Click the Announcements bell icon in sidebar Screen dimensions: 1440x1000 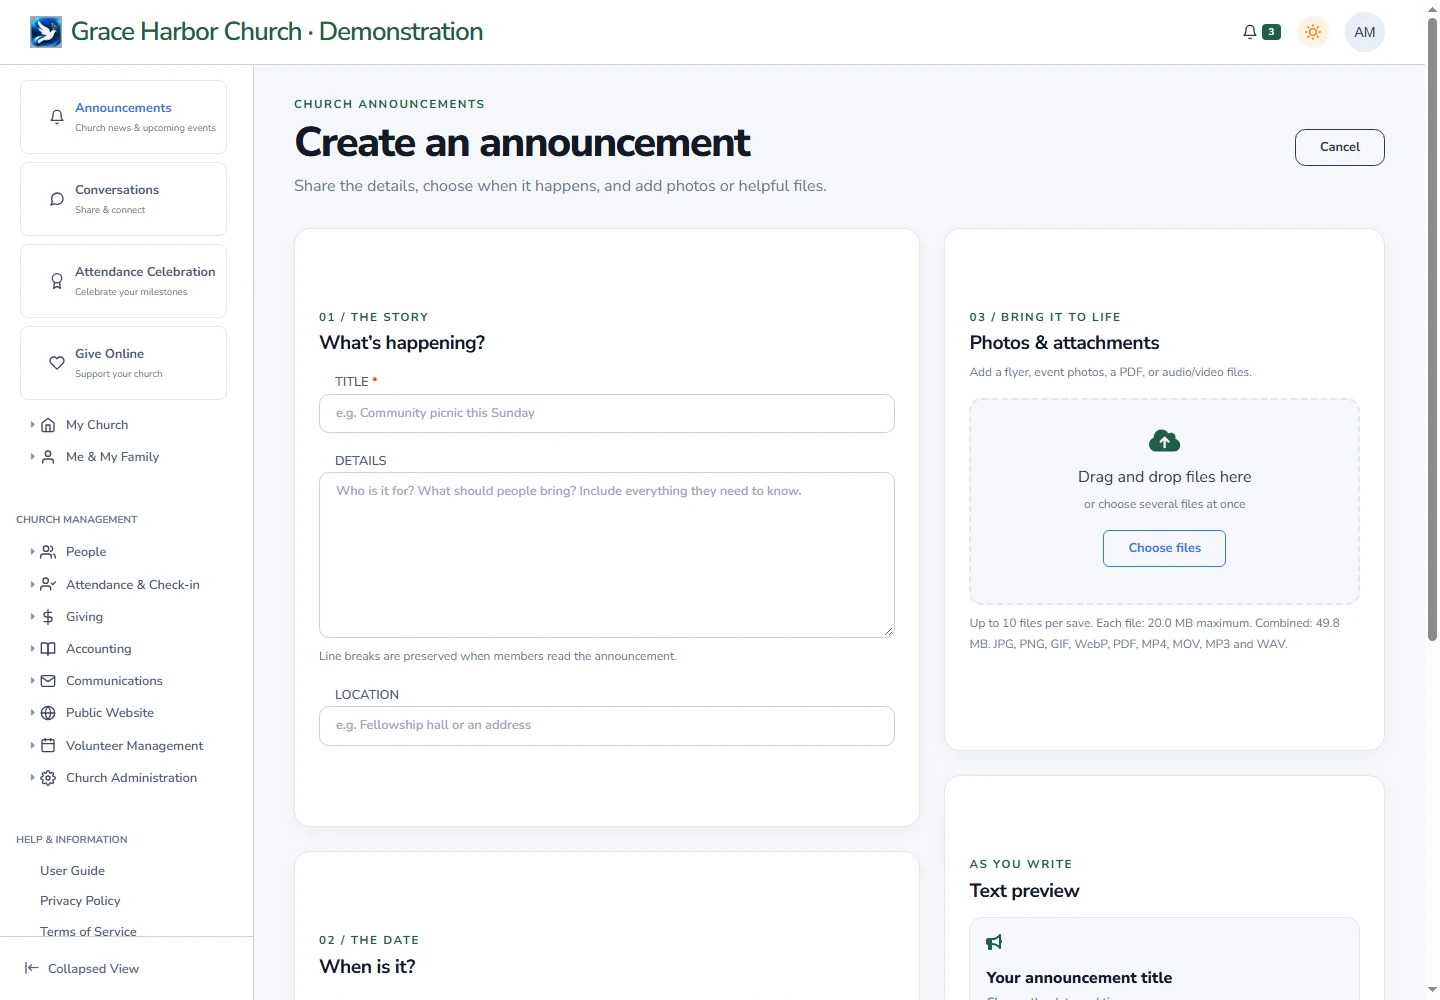coord(57,117)
